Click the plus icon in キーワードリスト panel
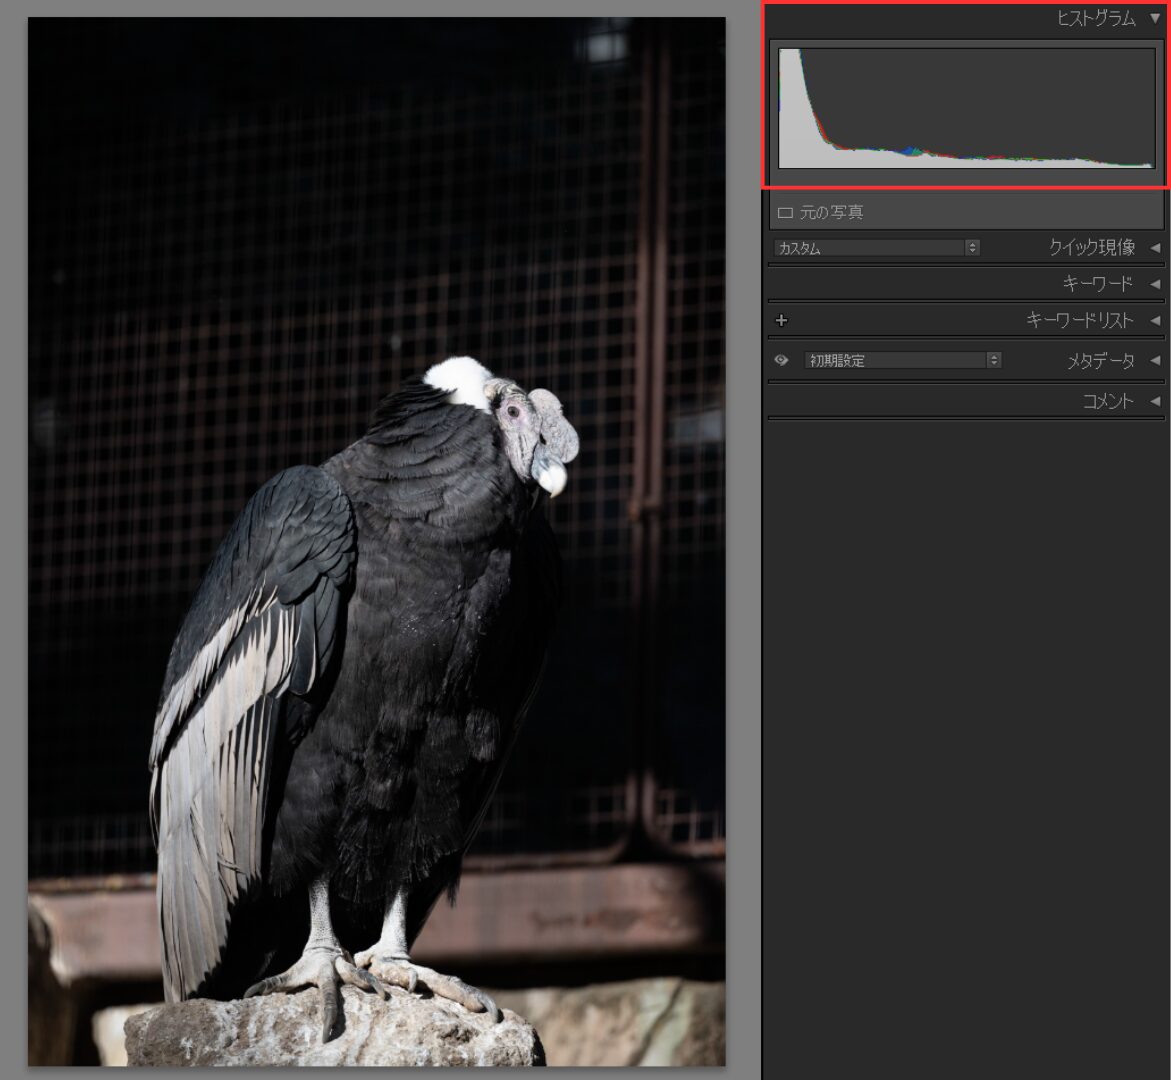 coord(782,321)
